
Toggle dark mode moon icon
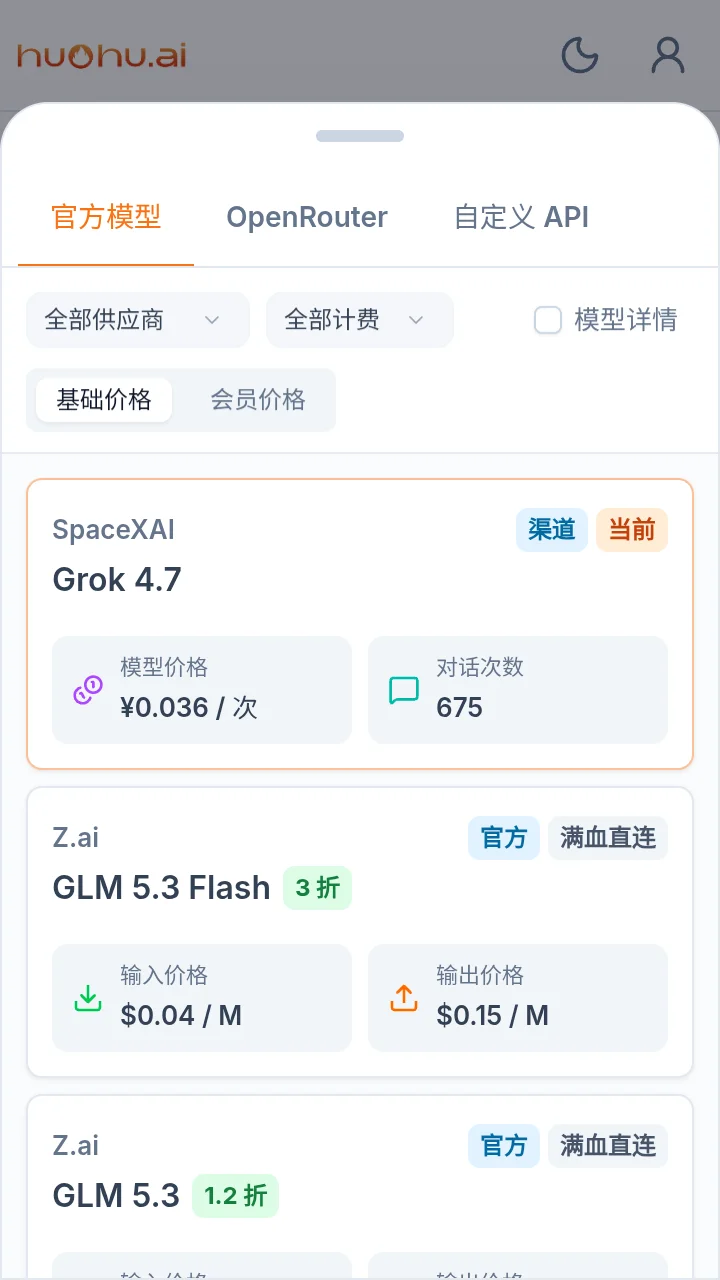click(580, 56)
